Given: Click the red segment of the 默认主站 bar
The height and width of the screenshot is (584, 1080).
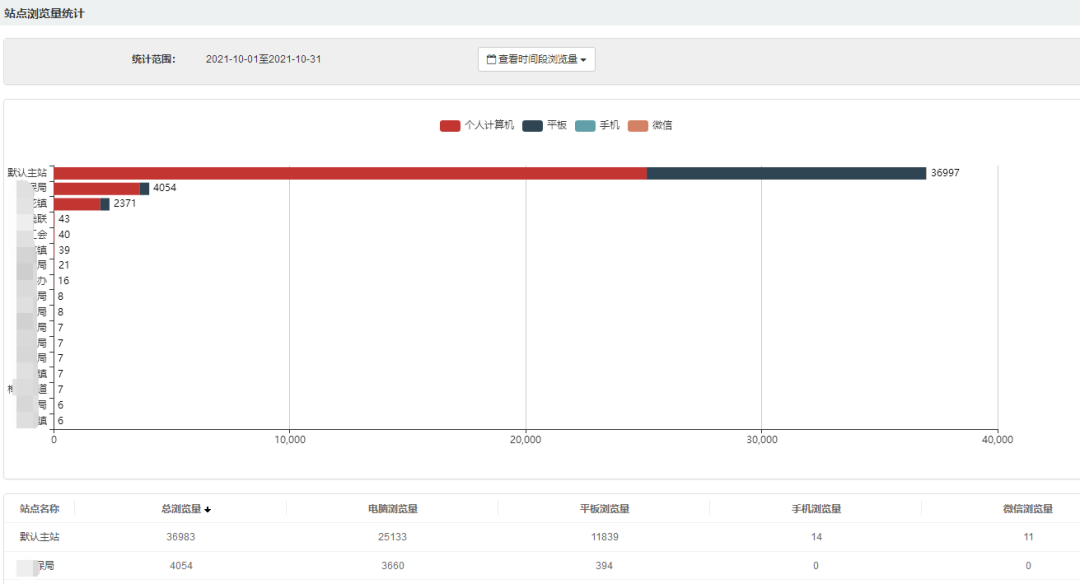Looking at the screenshot, I should pyautogui.click(x=350, y=173).
